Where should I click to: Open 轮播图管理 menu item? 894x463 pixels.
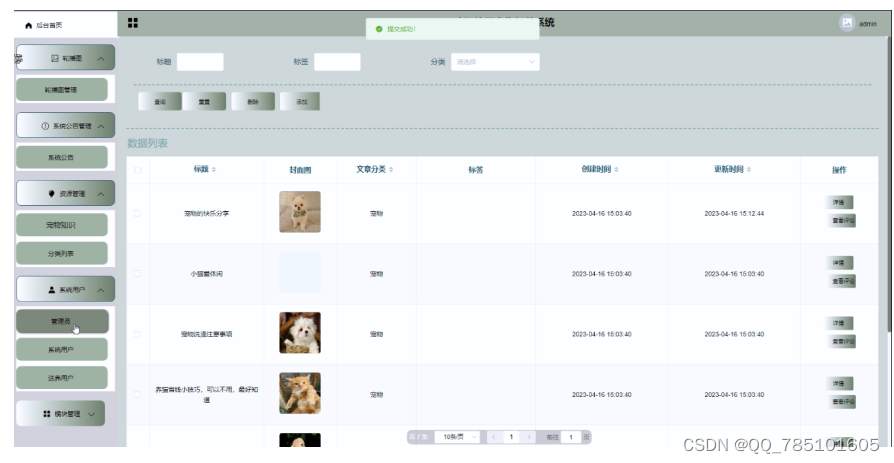click(x=62, y=90)
